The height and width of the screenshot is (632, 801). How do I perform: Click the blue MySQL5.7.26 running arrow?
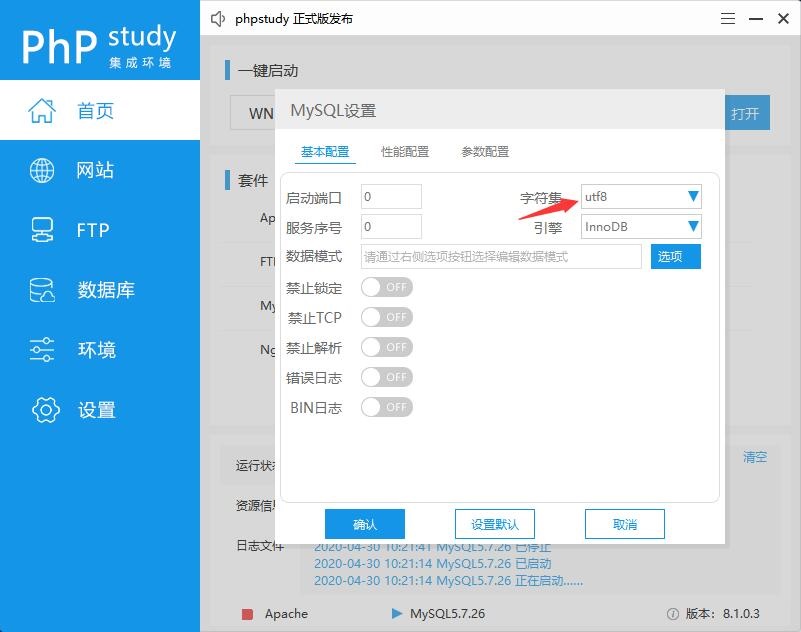coord(396,613)
